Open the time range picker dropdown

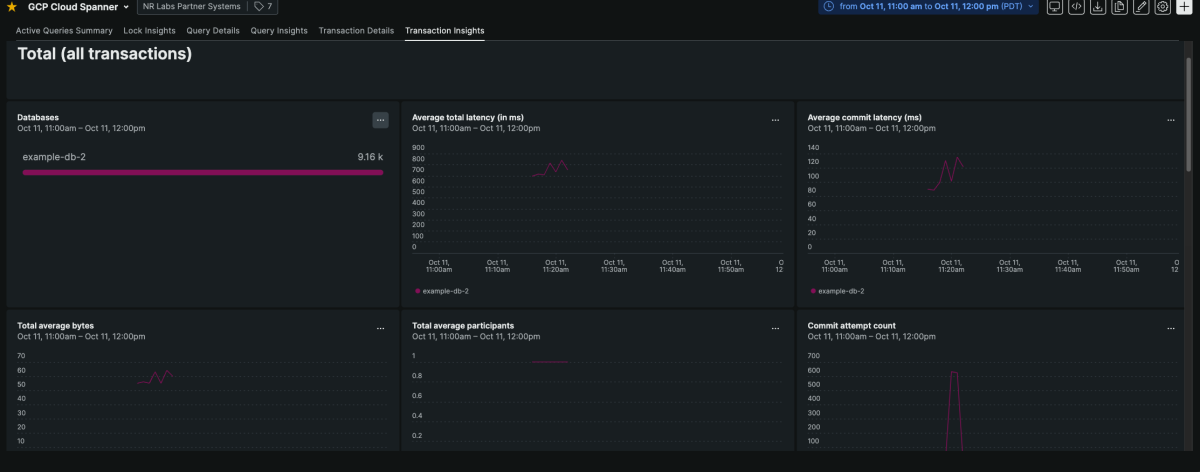[x=928, y=7]
